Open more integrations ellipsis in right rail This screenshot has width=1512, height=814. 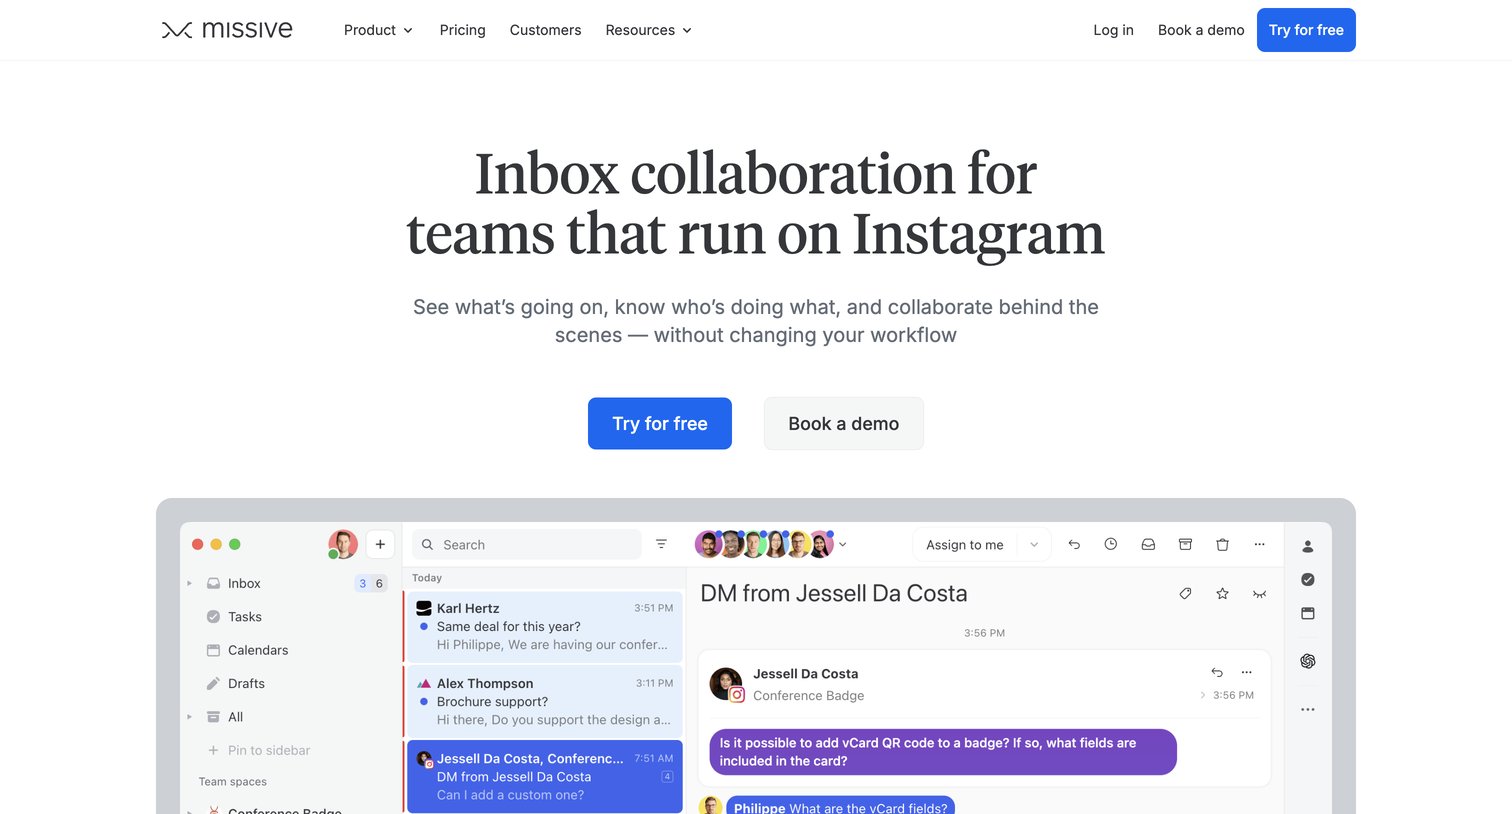click(1307, 709)
